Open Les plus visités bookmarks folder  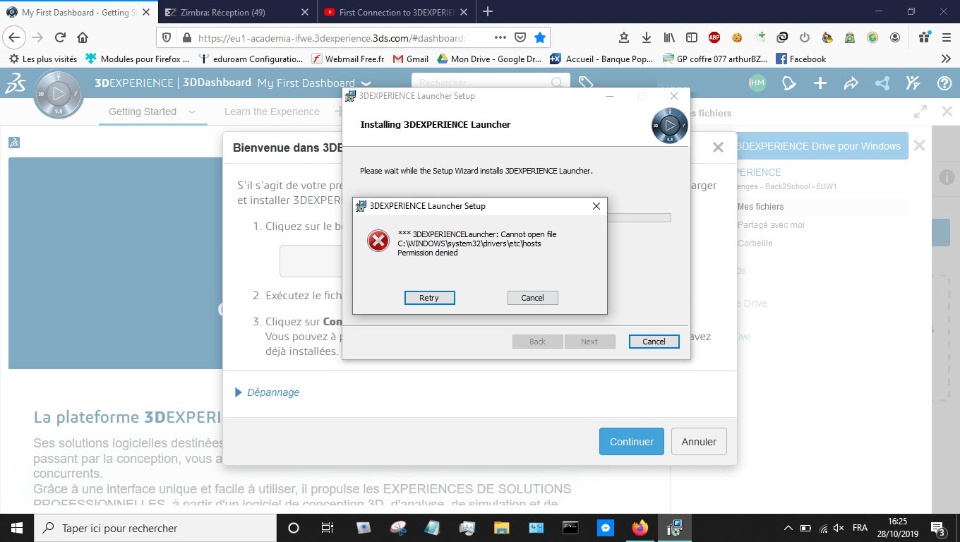click(x=43, y=59)
